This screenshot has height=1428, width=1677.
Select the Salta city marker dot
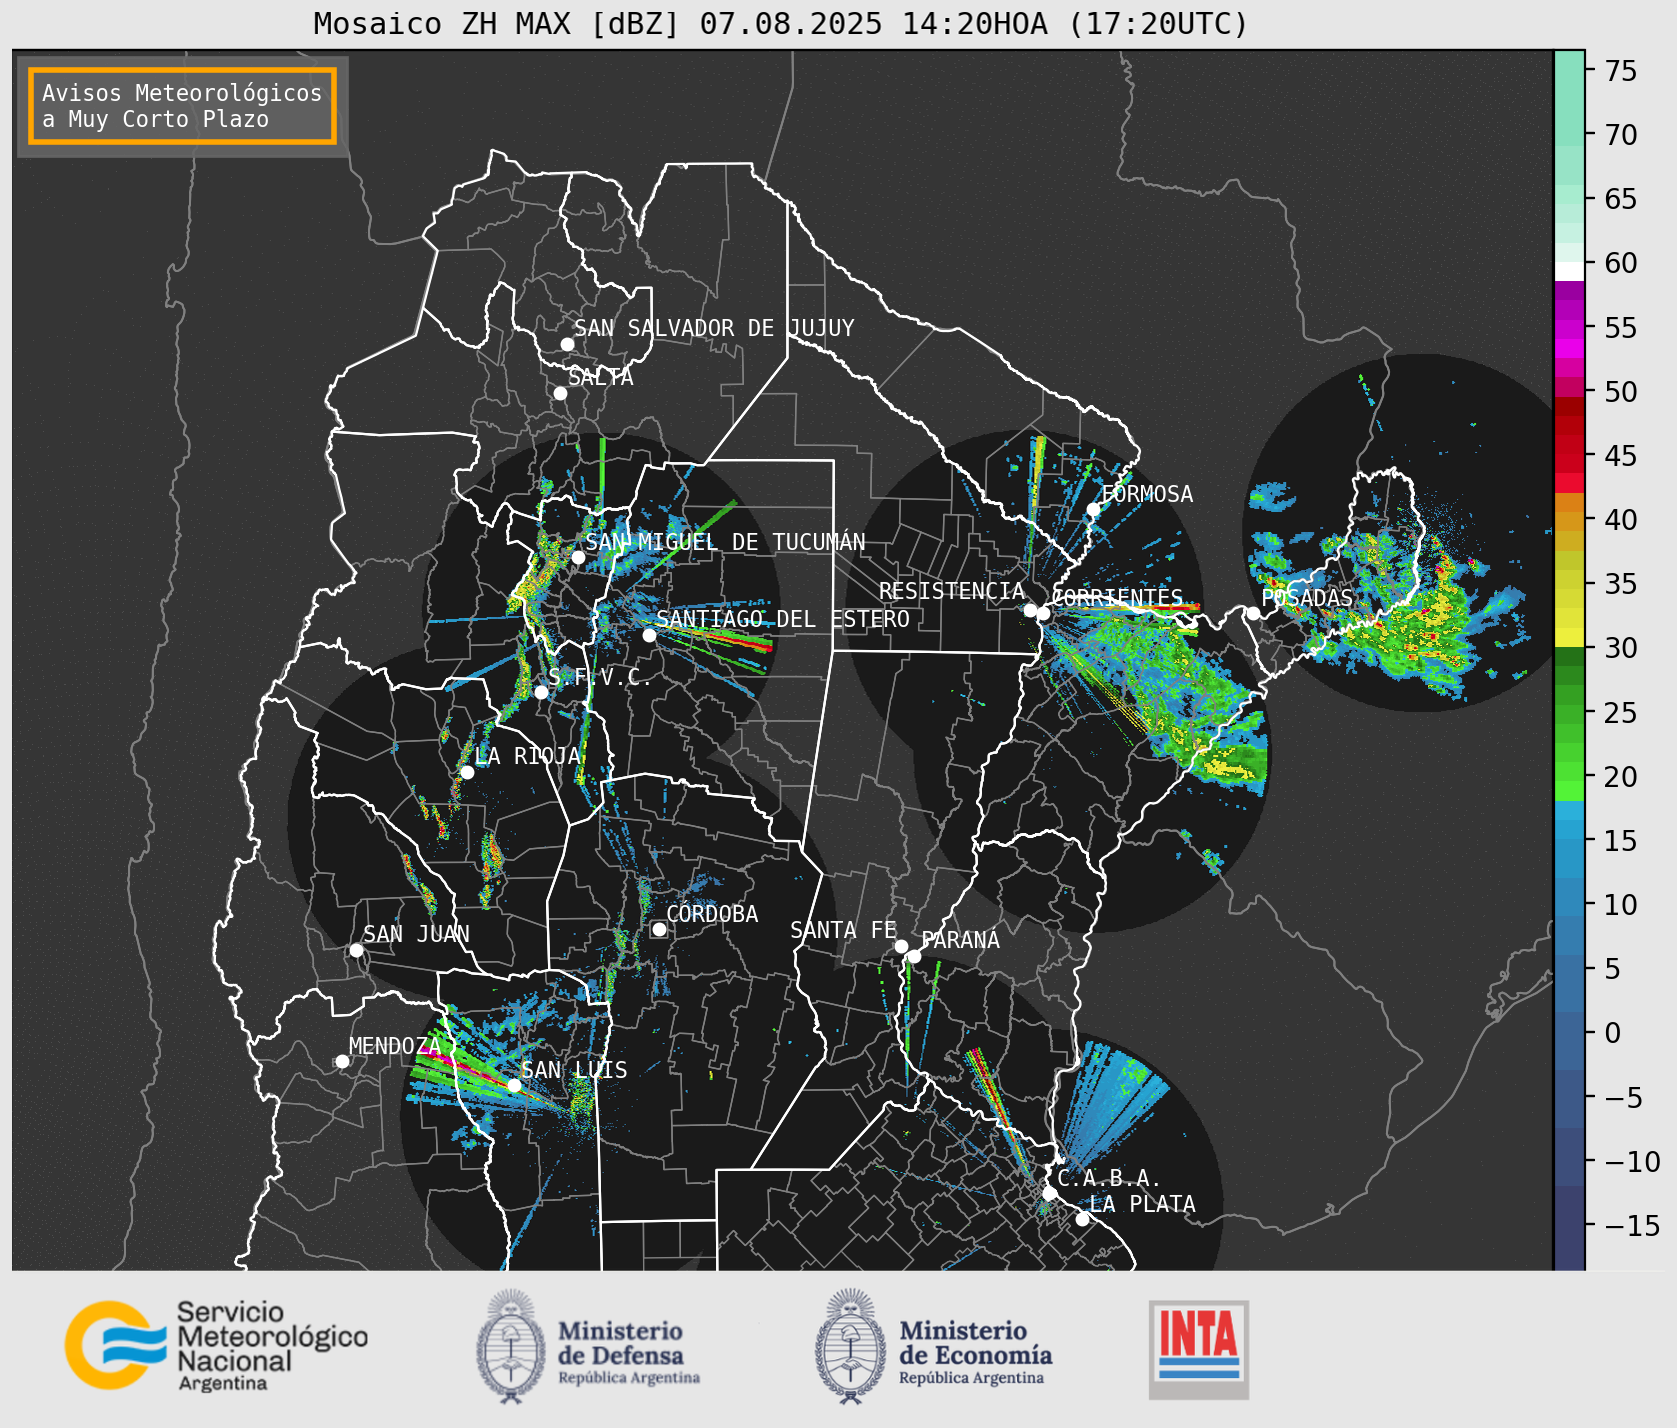pyautogui.click(x=560, y=393)
